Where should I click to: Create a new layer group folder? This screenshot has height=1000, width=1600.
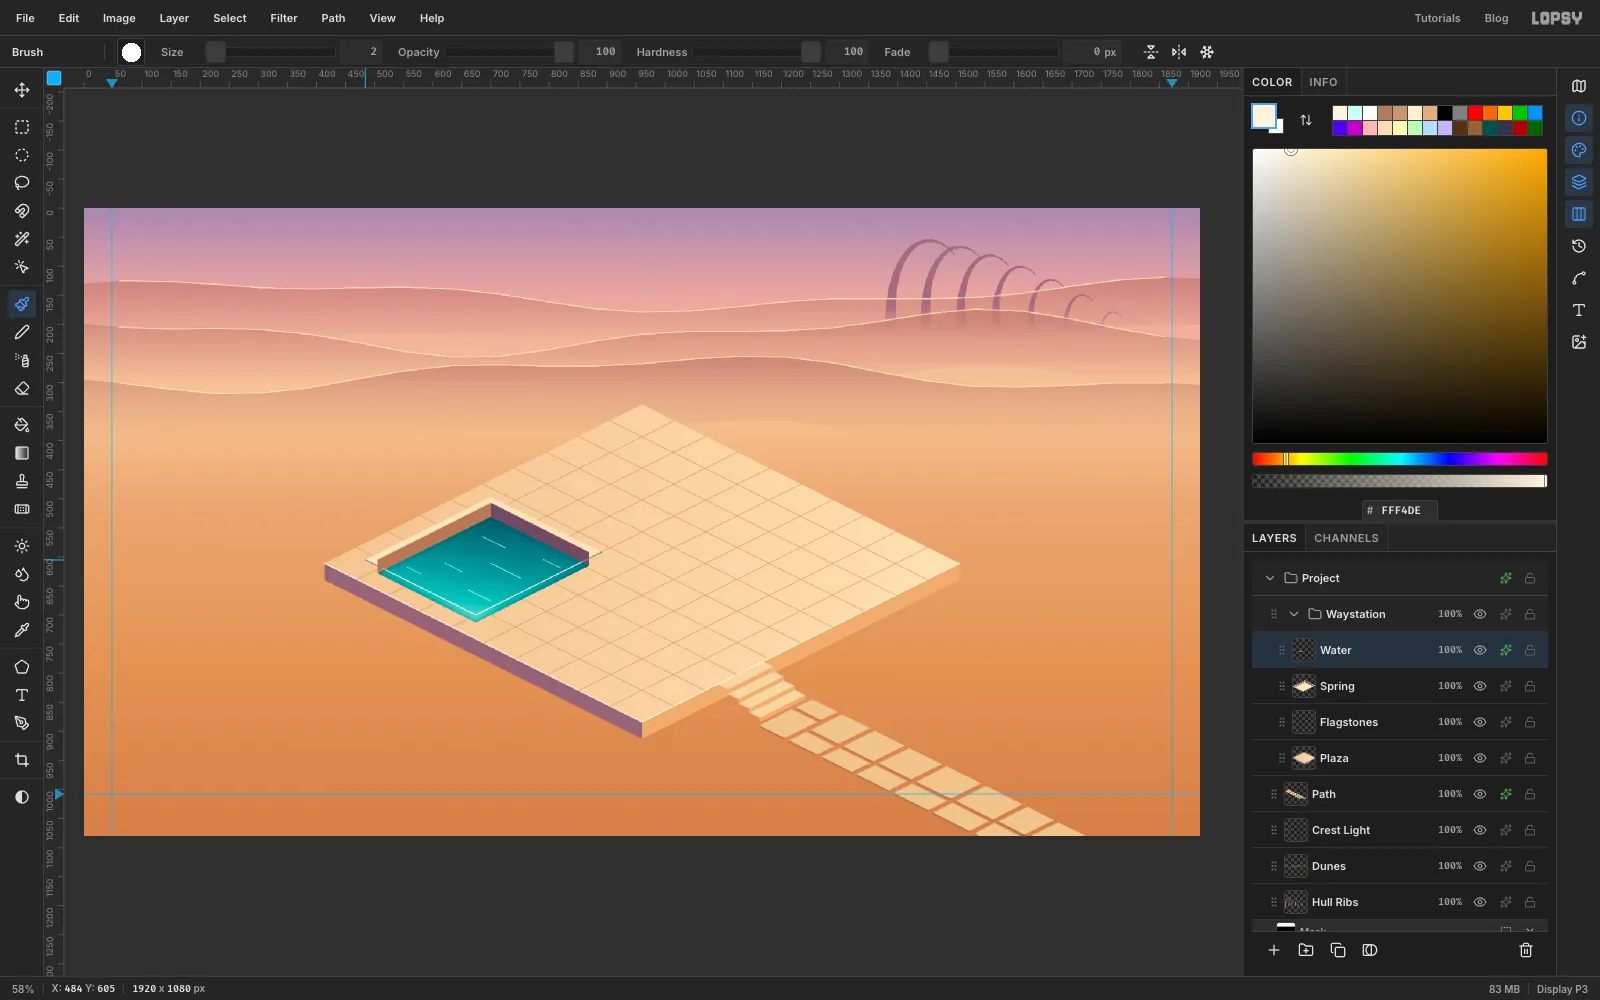(x=1306, y=950)
